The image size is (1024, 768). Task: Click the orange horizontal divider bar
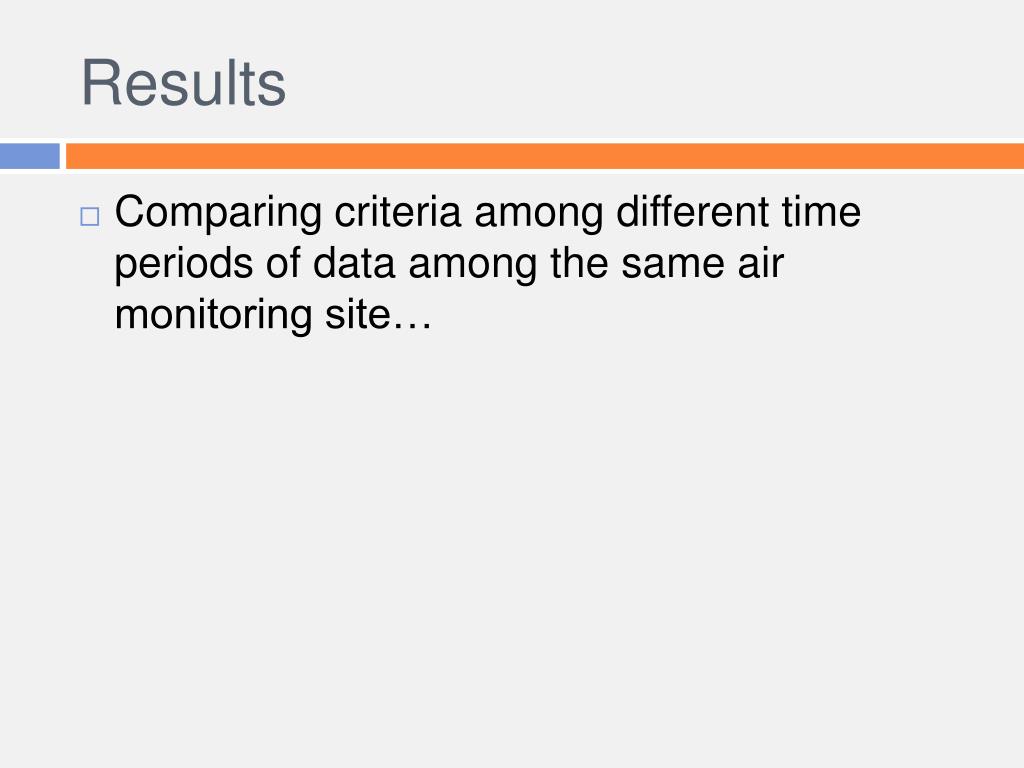pos(545,156)
